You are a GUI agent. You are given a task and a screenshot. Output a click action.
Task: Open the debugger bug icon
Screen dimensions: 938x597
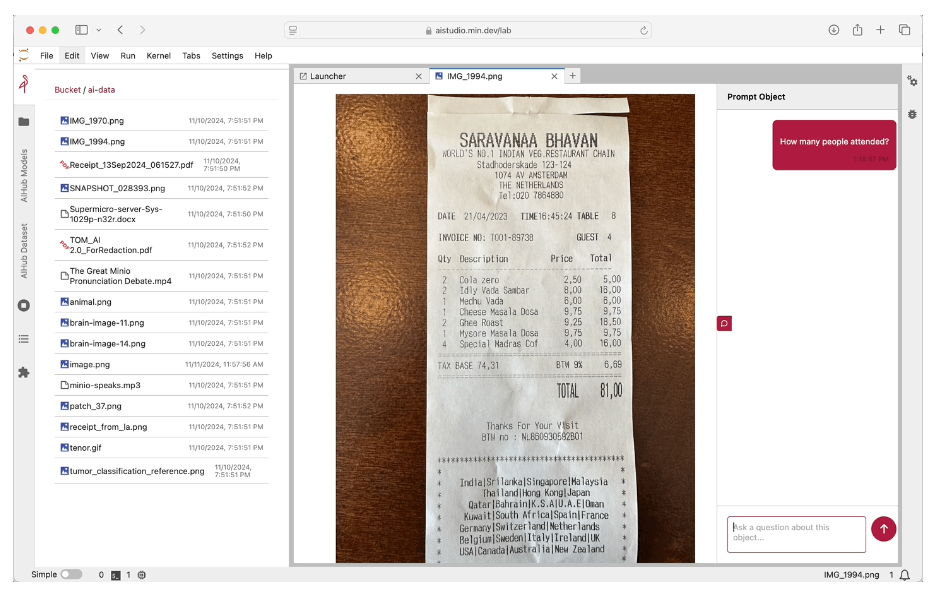912,115
